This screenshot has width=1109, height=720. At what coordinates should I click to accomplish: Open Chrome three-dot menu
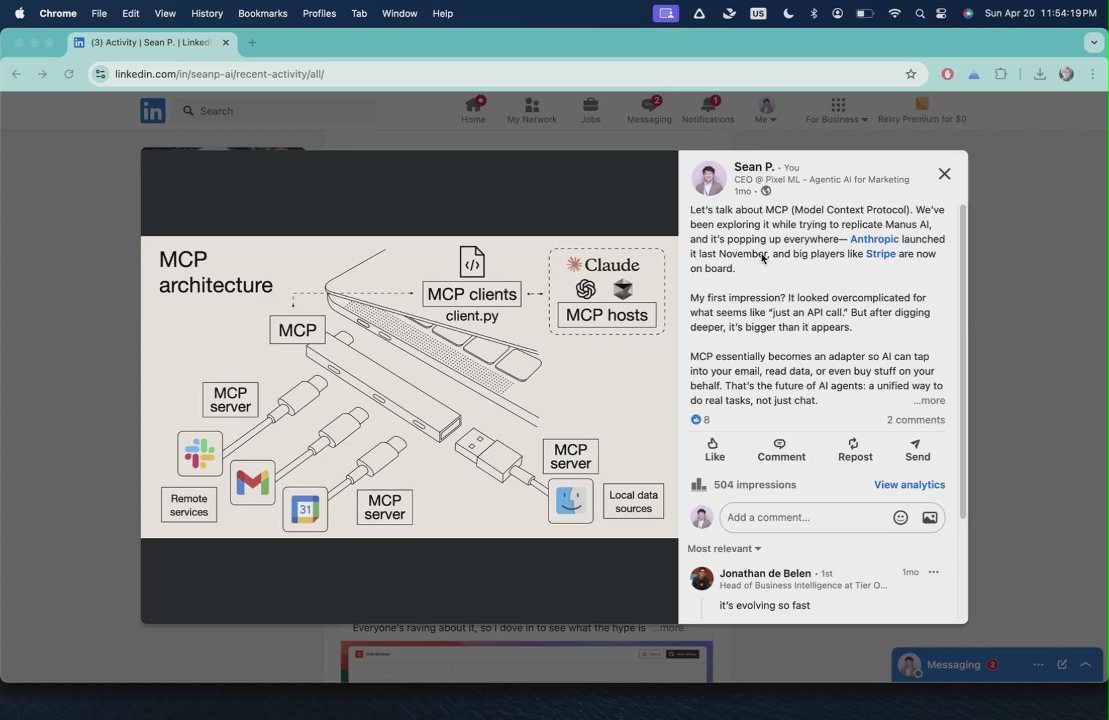click(1093, 74)
